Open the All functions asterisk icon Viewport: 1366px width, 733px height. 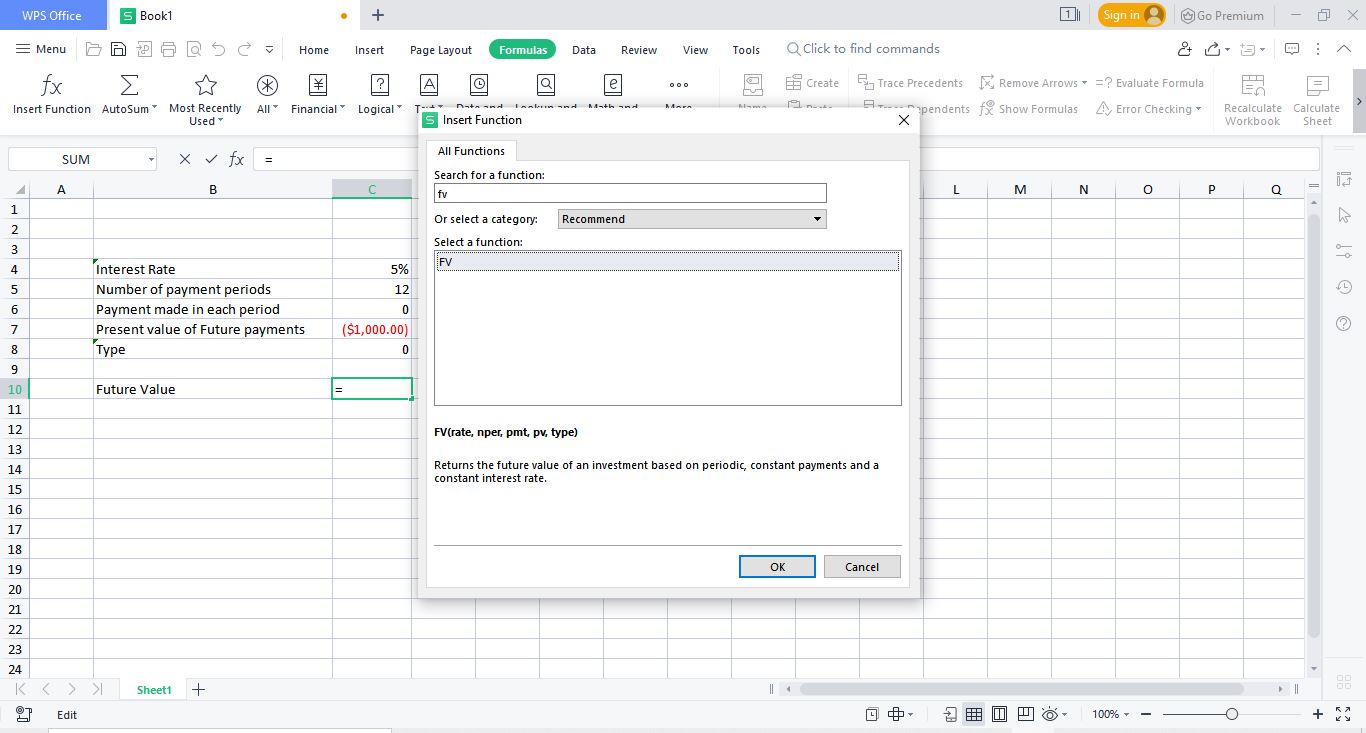point(267,85)
